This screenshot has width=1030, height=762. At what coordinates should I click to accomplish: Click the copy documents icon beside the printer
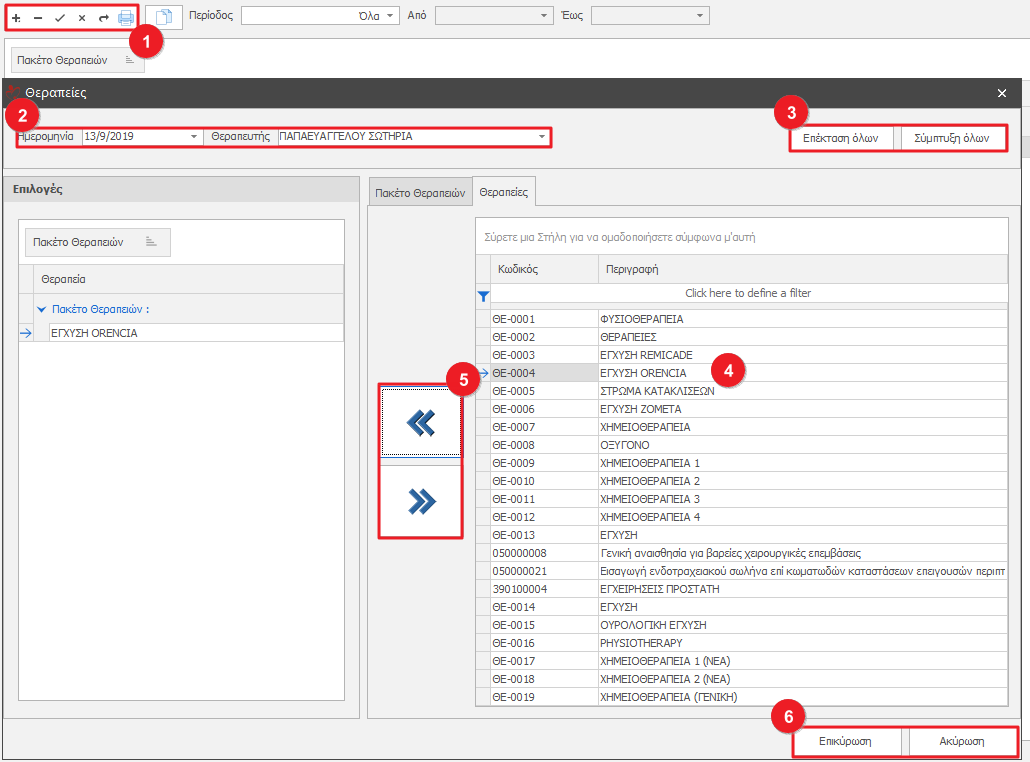coord(164,17)
